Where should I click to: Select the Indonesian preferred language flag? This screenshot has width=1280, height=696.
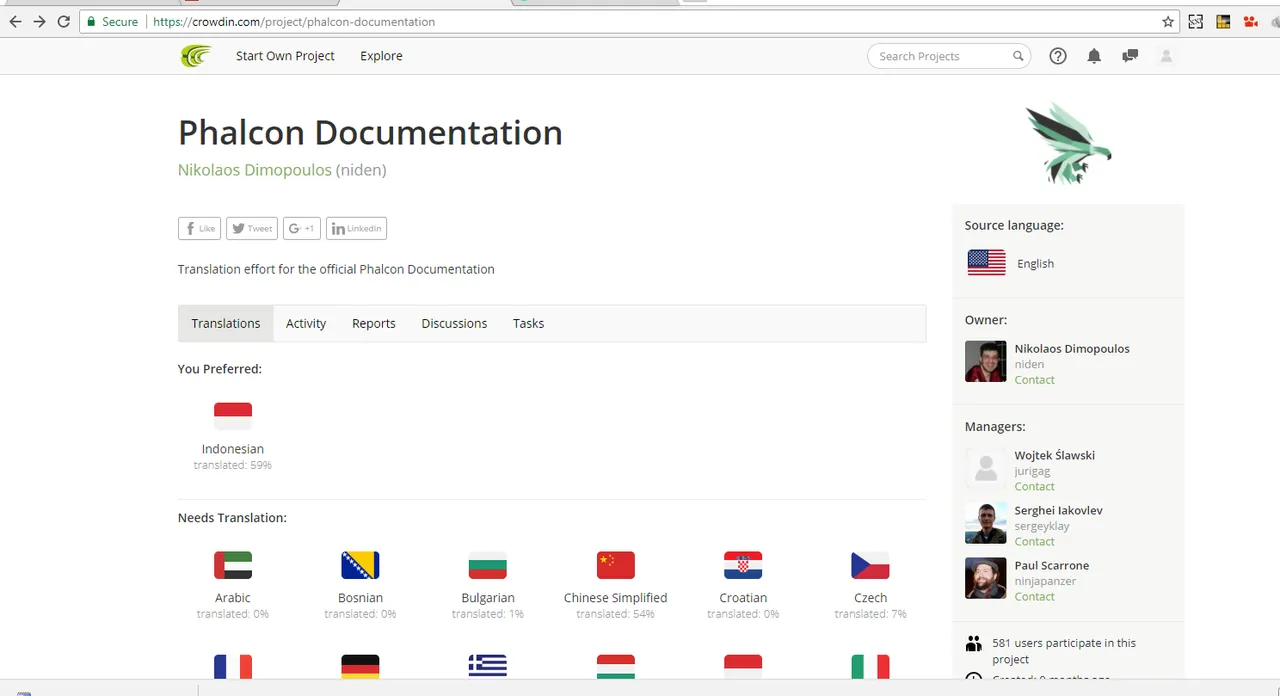click(233, 416)
